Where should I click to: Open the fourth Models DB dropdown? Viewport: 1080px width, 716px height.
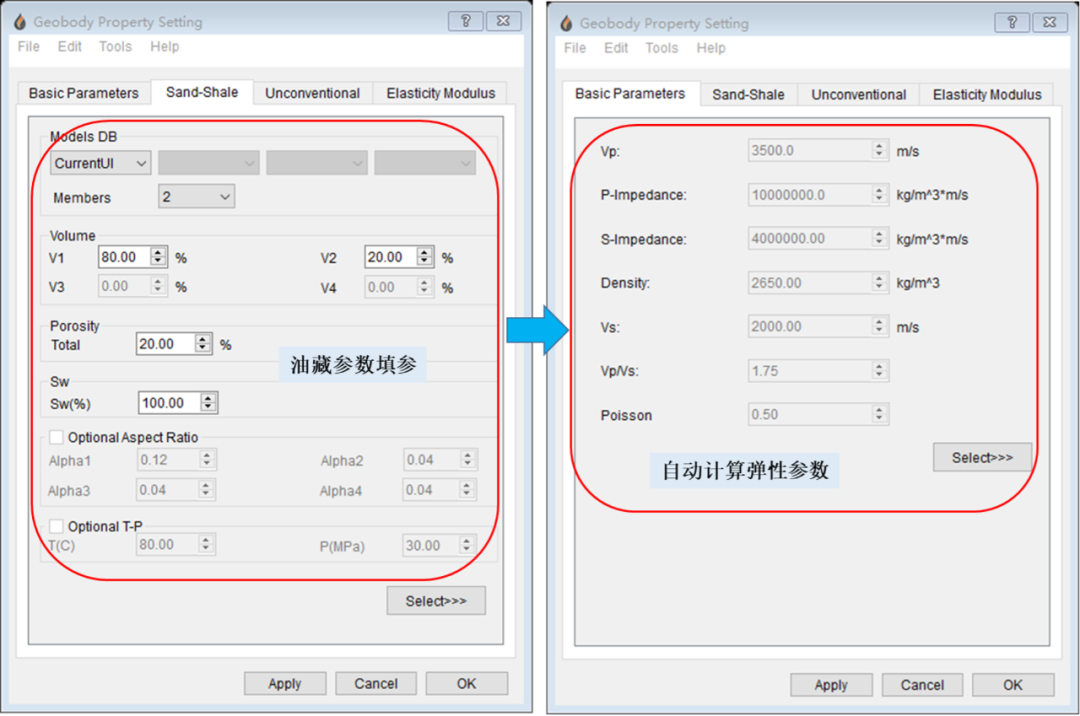click(x=425, y=163)
